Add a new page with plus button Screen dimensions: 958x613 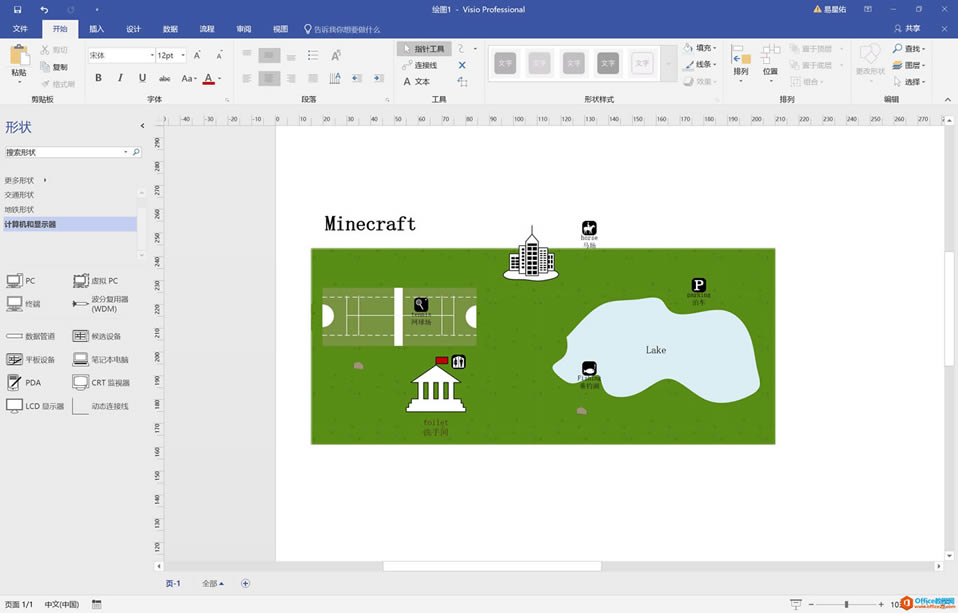245,584
